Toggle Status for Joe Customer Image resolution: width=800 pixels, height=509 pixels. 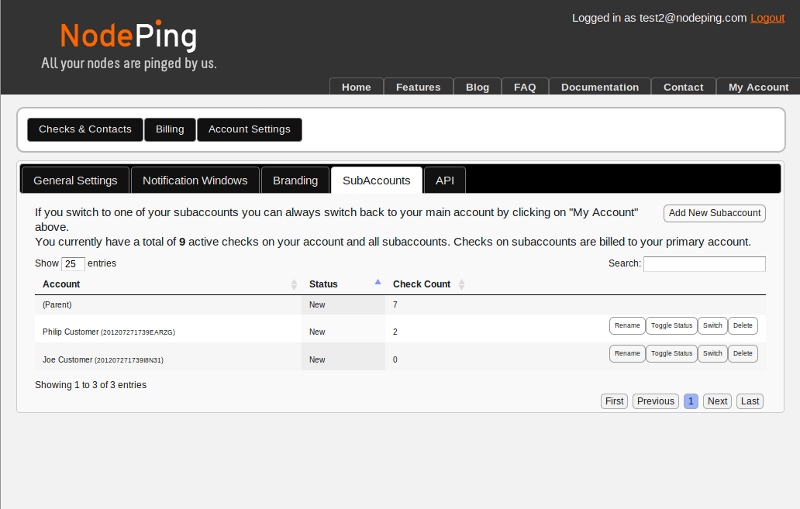coord(670,354)
